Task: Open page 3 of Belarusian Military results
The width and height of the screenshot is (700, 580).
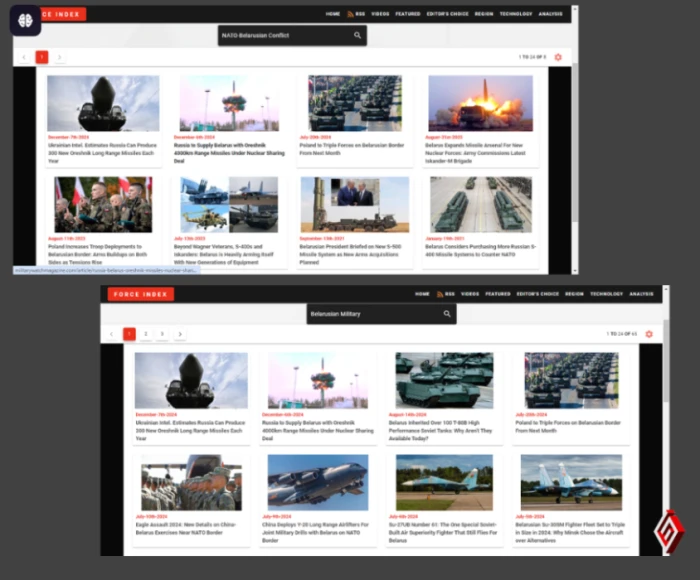Action: 163,334
